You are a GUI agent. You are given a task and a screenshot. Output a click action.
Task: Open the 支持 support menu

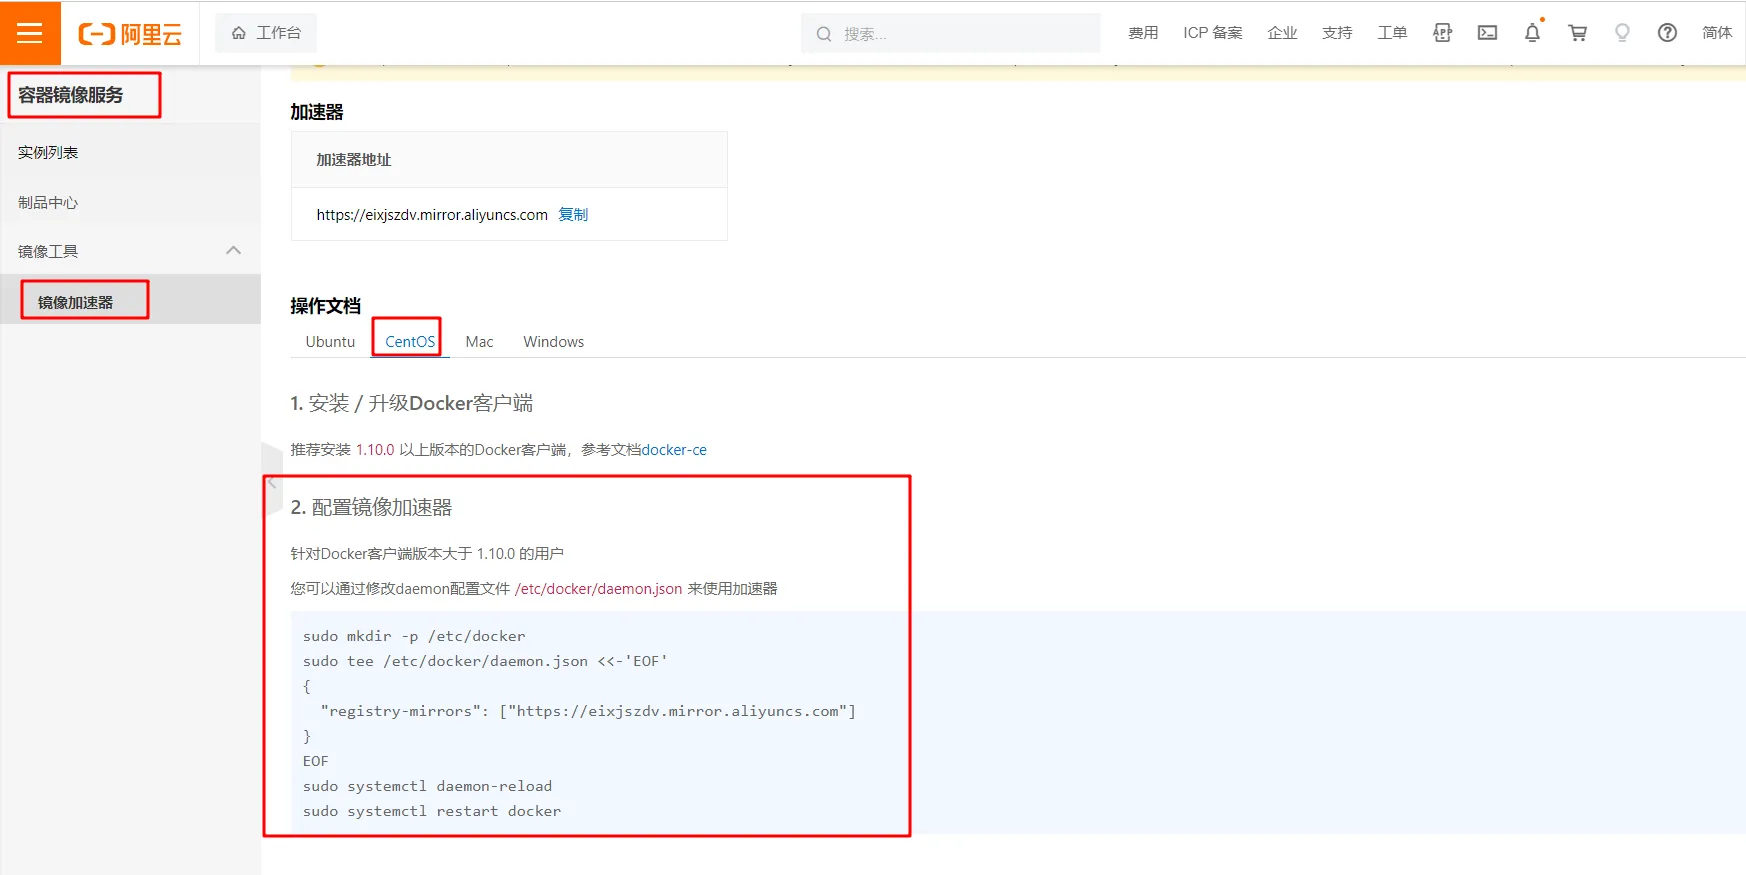[x=1337, y=33]
